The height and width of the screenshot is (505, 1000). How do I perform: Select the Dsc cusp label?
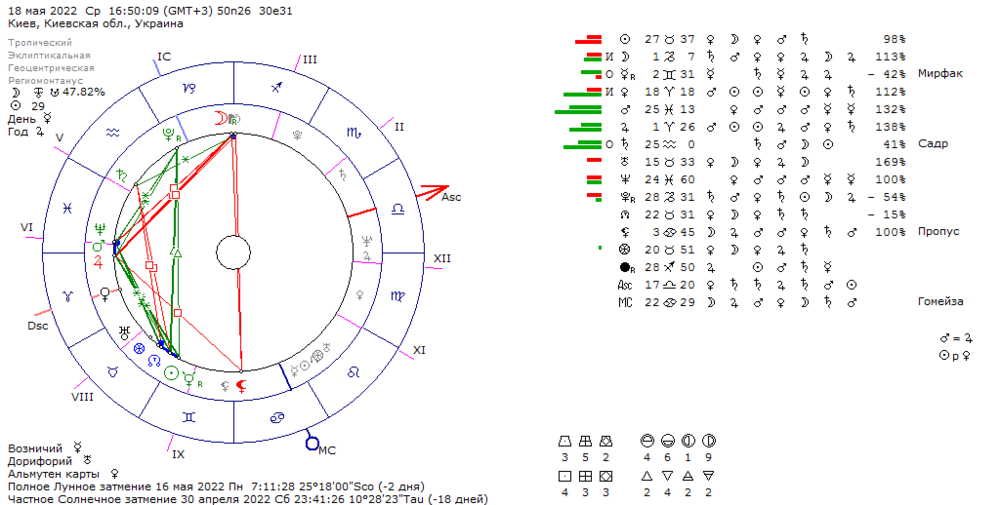point(38,326)
